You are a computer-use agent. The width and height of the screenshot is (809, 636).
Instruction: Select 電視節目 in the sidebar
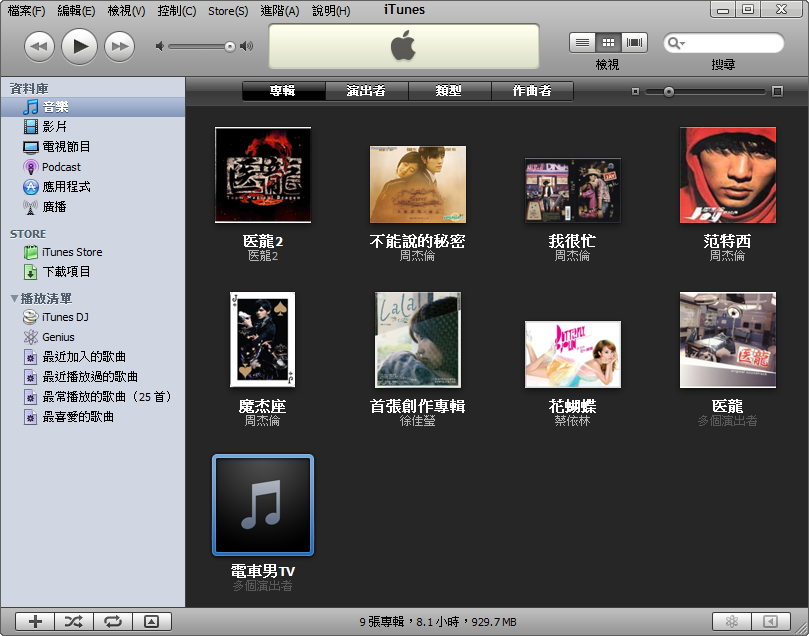click(93, 146)
